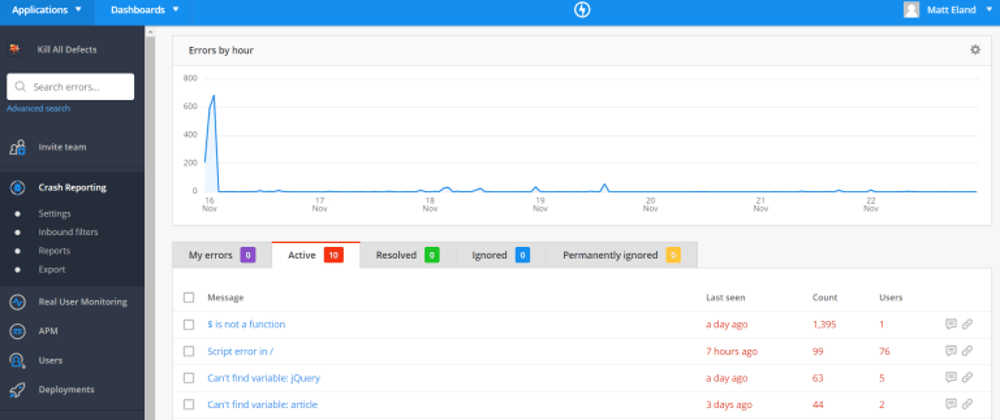Sort by the Count column header
Image resolution: width=1000 pixels, height=420 pixels.
pos(825,297)
